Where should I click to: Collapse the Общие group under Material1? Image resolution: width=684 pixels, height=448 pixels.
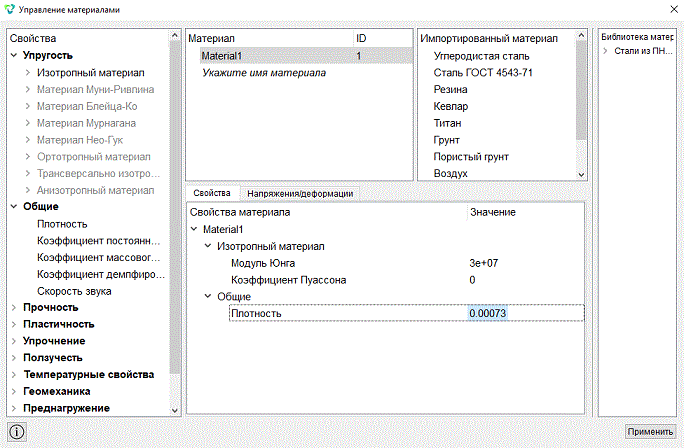click(208, 297)
